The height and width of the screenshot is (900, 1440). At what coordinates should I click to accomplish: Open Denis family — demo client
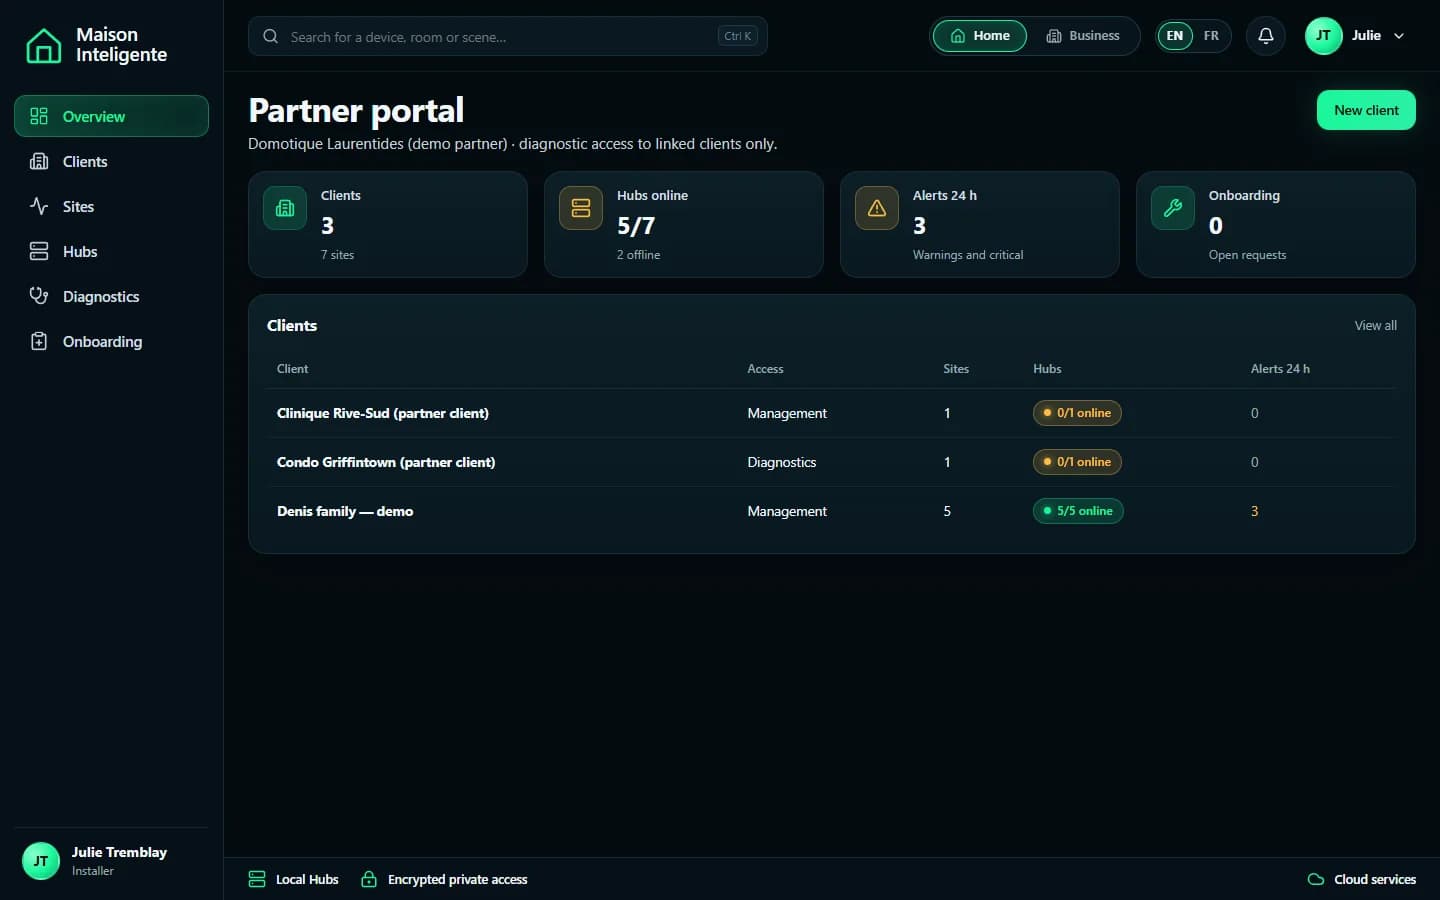(831, 511)
